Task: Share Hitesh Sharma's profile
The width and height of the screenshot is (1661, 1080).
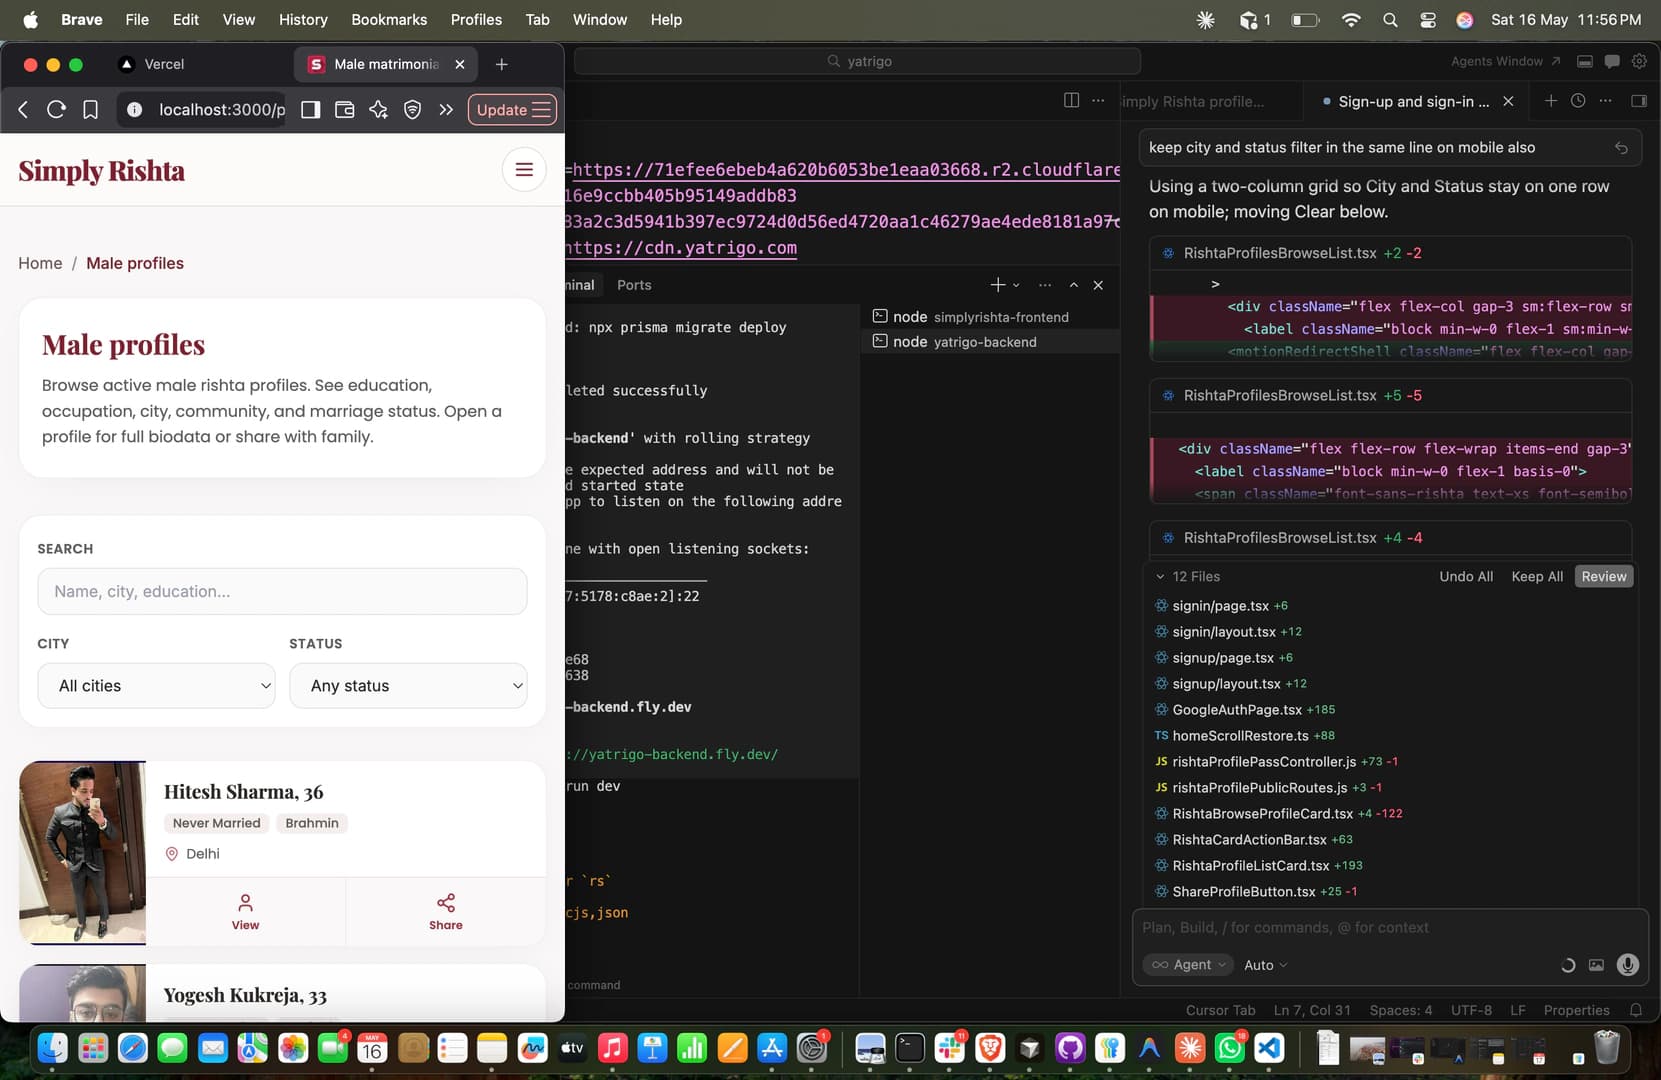Action: click(x=446, y=911)
